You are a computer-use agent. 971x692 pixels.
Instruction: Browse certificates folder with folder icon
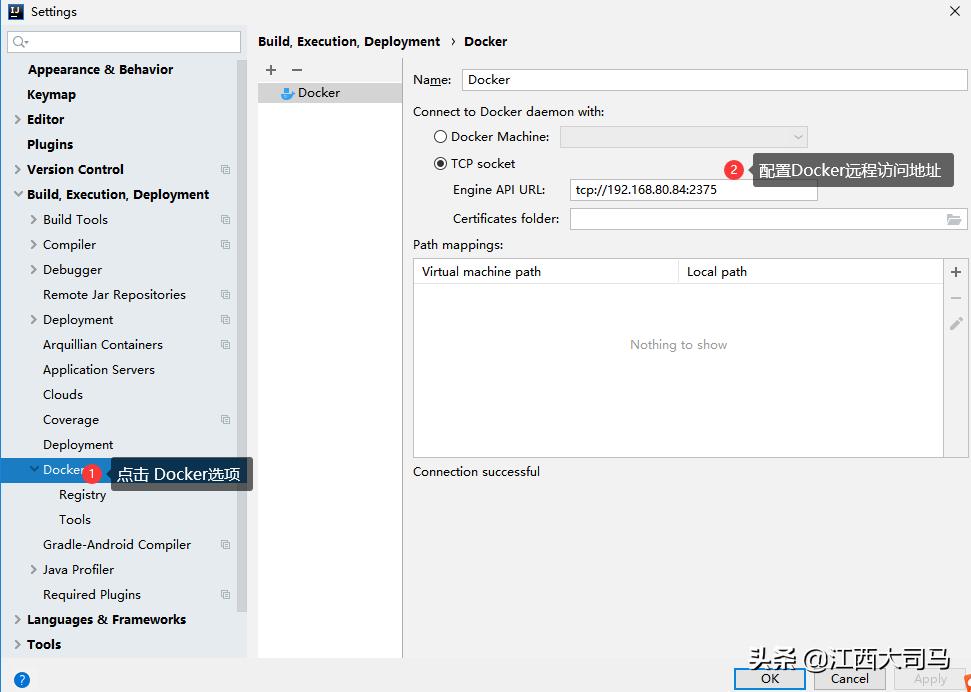point(954,219)
